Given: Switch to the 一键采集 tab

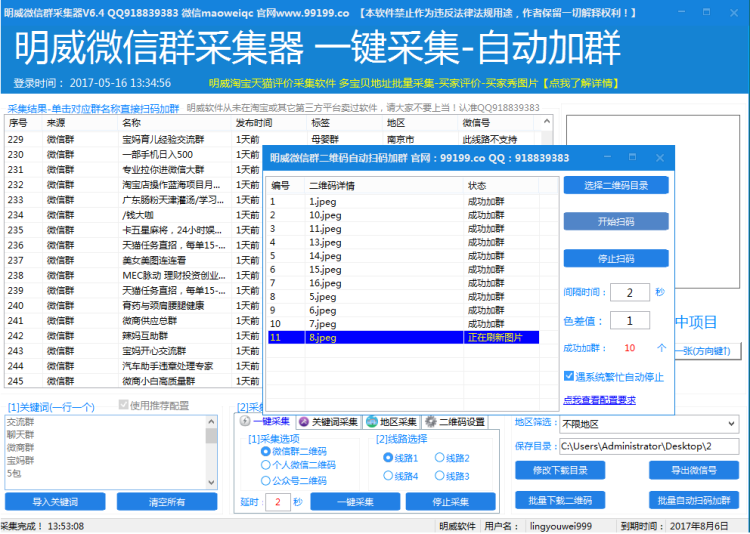Looking at the screenshot, I should 266,422.
